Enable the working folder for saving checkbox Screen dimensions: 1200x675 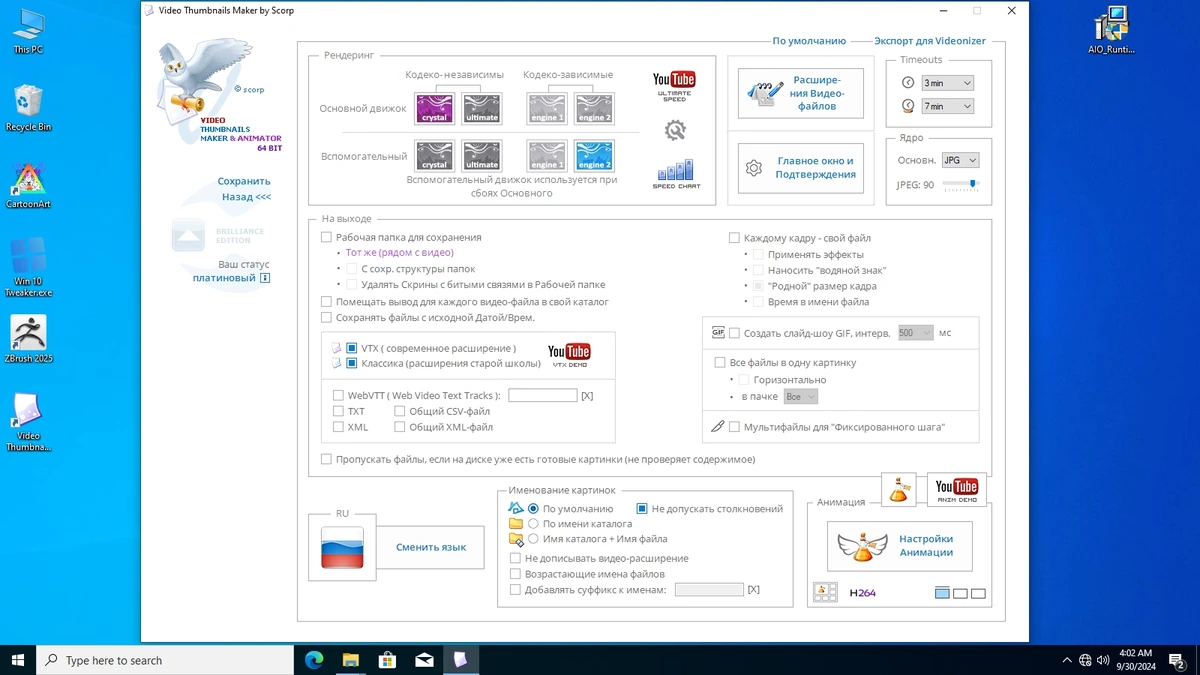326,238
